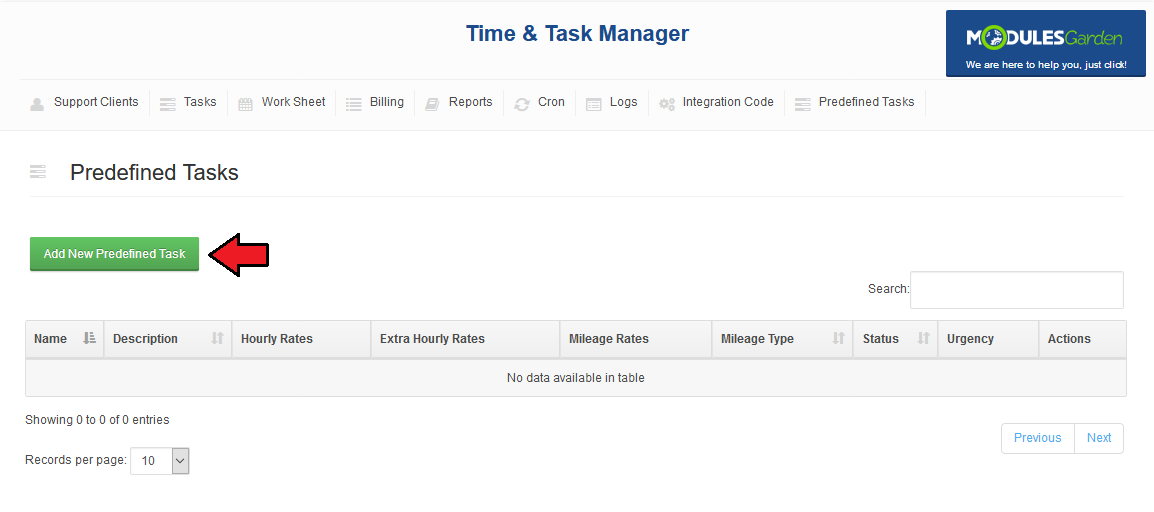Click the Next pagination button
Image resolution: width=1154 pixels, height=512 pixels.
click(1099, 438)
